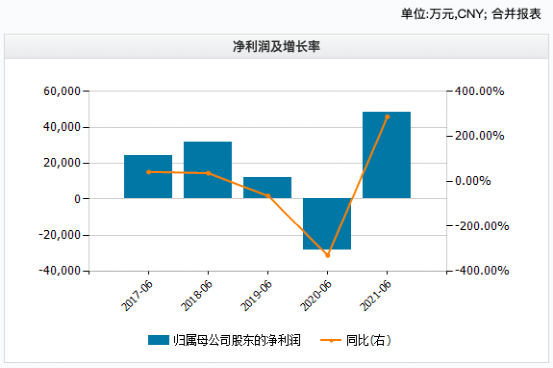Click the negative 2020-06 blue bar

click(x=327, y=224)
